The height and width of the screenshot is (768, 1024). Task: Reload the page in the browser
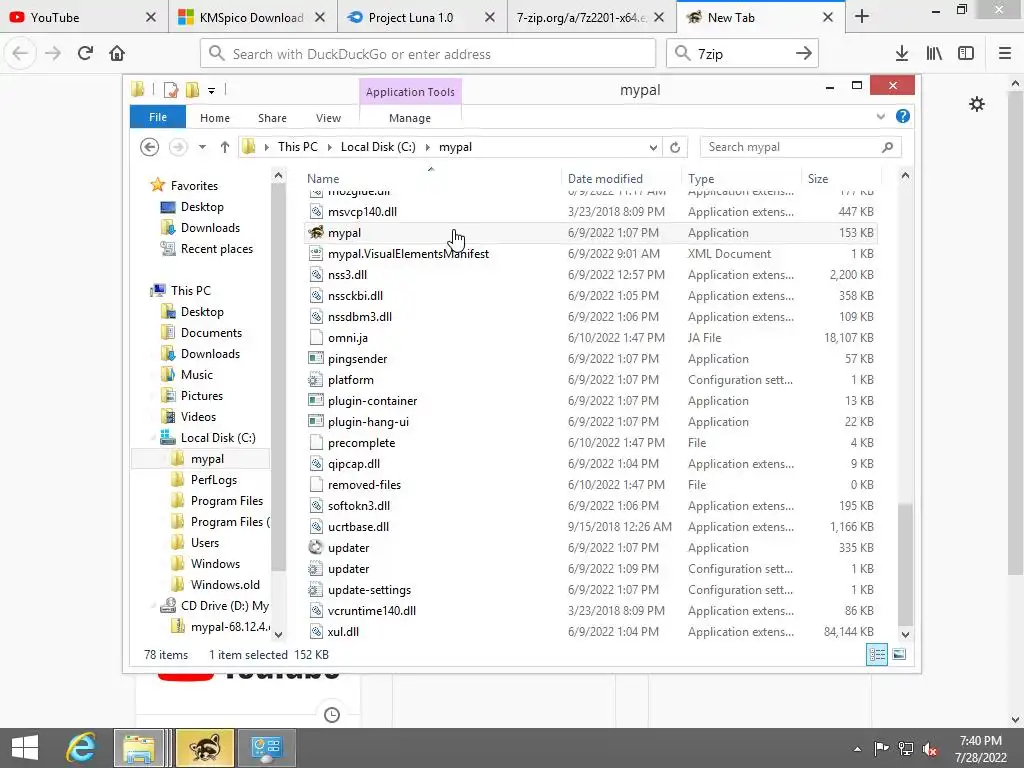click(x=85, y=53)
